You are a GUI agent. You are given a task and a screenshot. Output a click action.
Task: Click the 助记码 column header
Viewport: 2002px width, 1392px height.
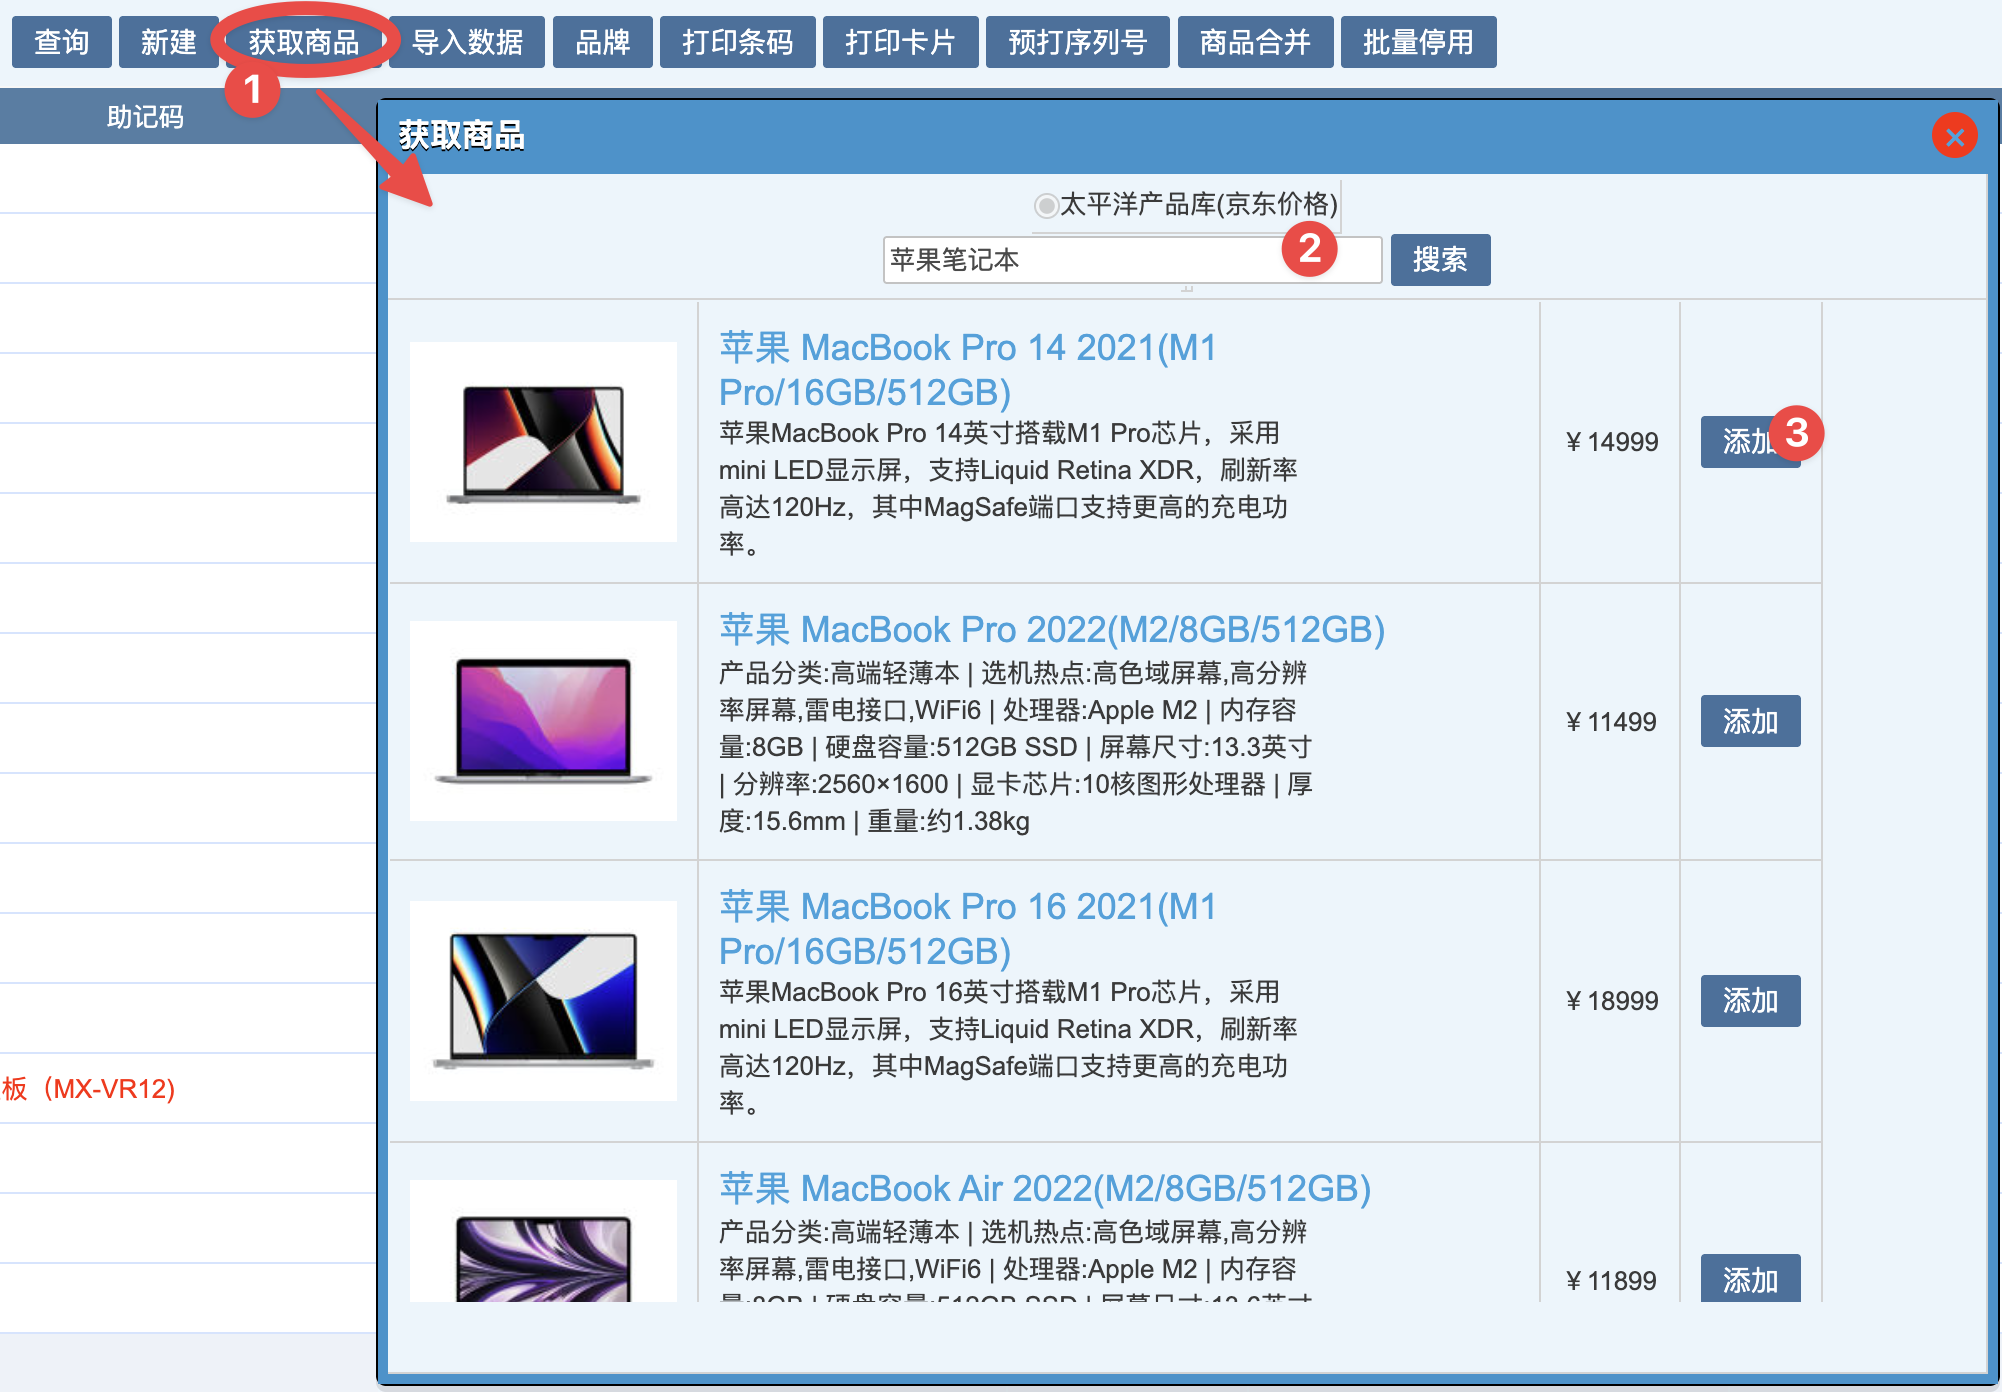pyautogui.click(x=146, y=117)
